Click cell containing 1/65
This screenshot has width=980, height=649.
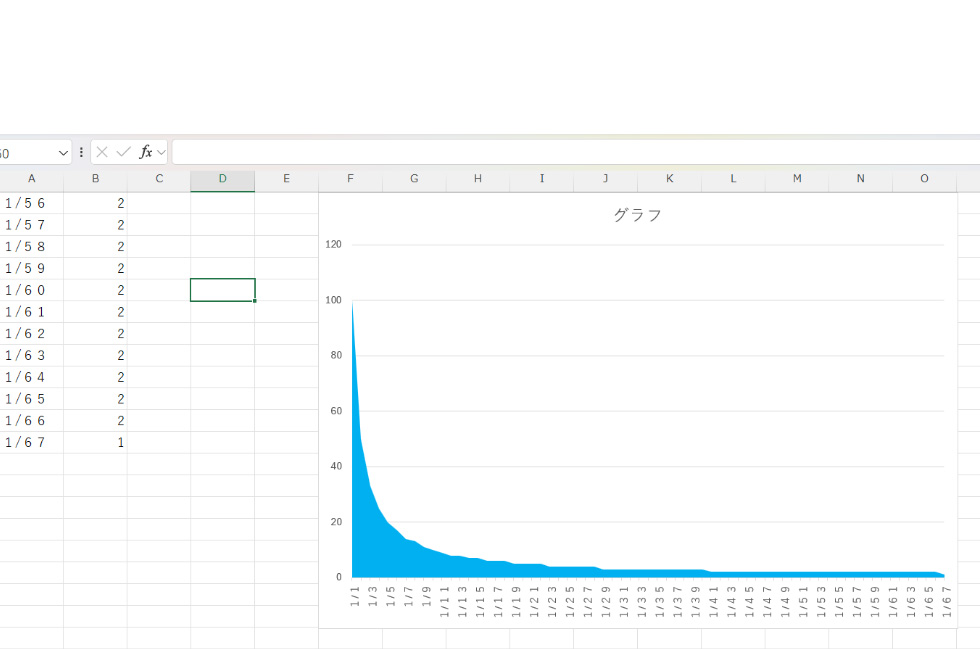[31, 399]
